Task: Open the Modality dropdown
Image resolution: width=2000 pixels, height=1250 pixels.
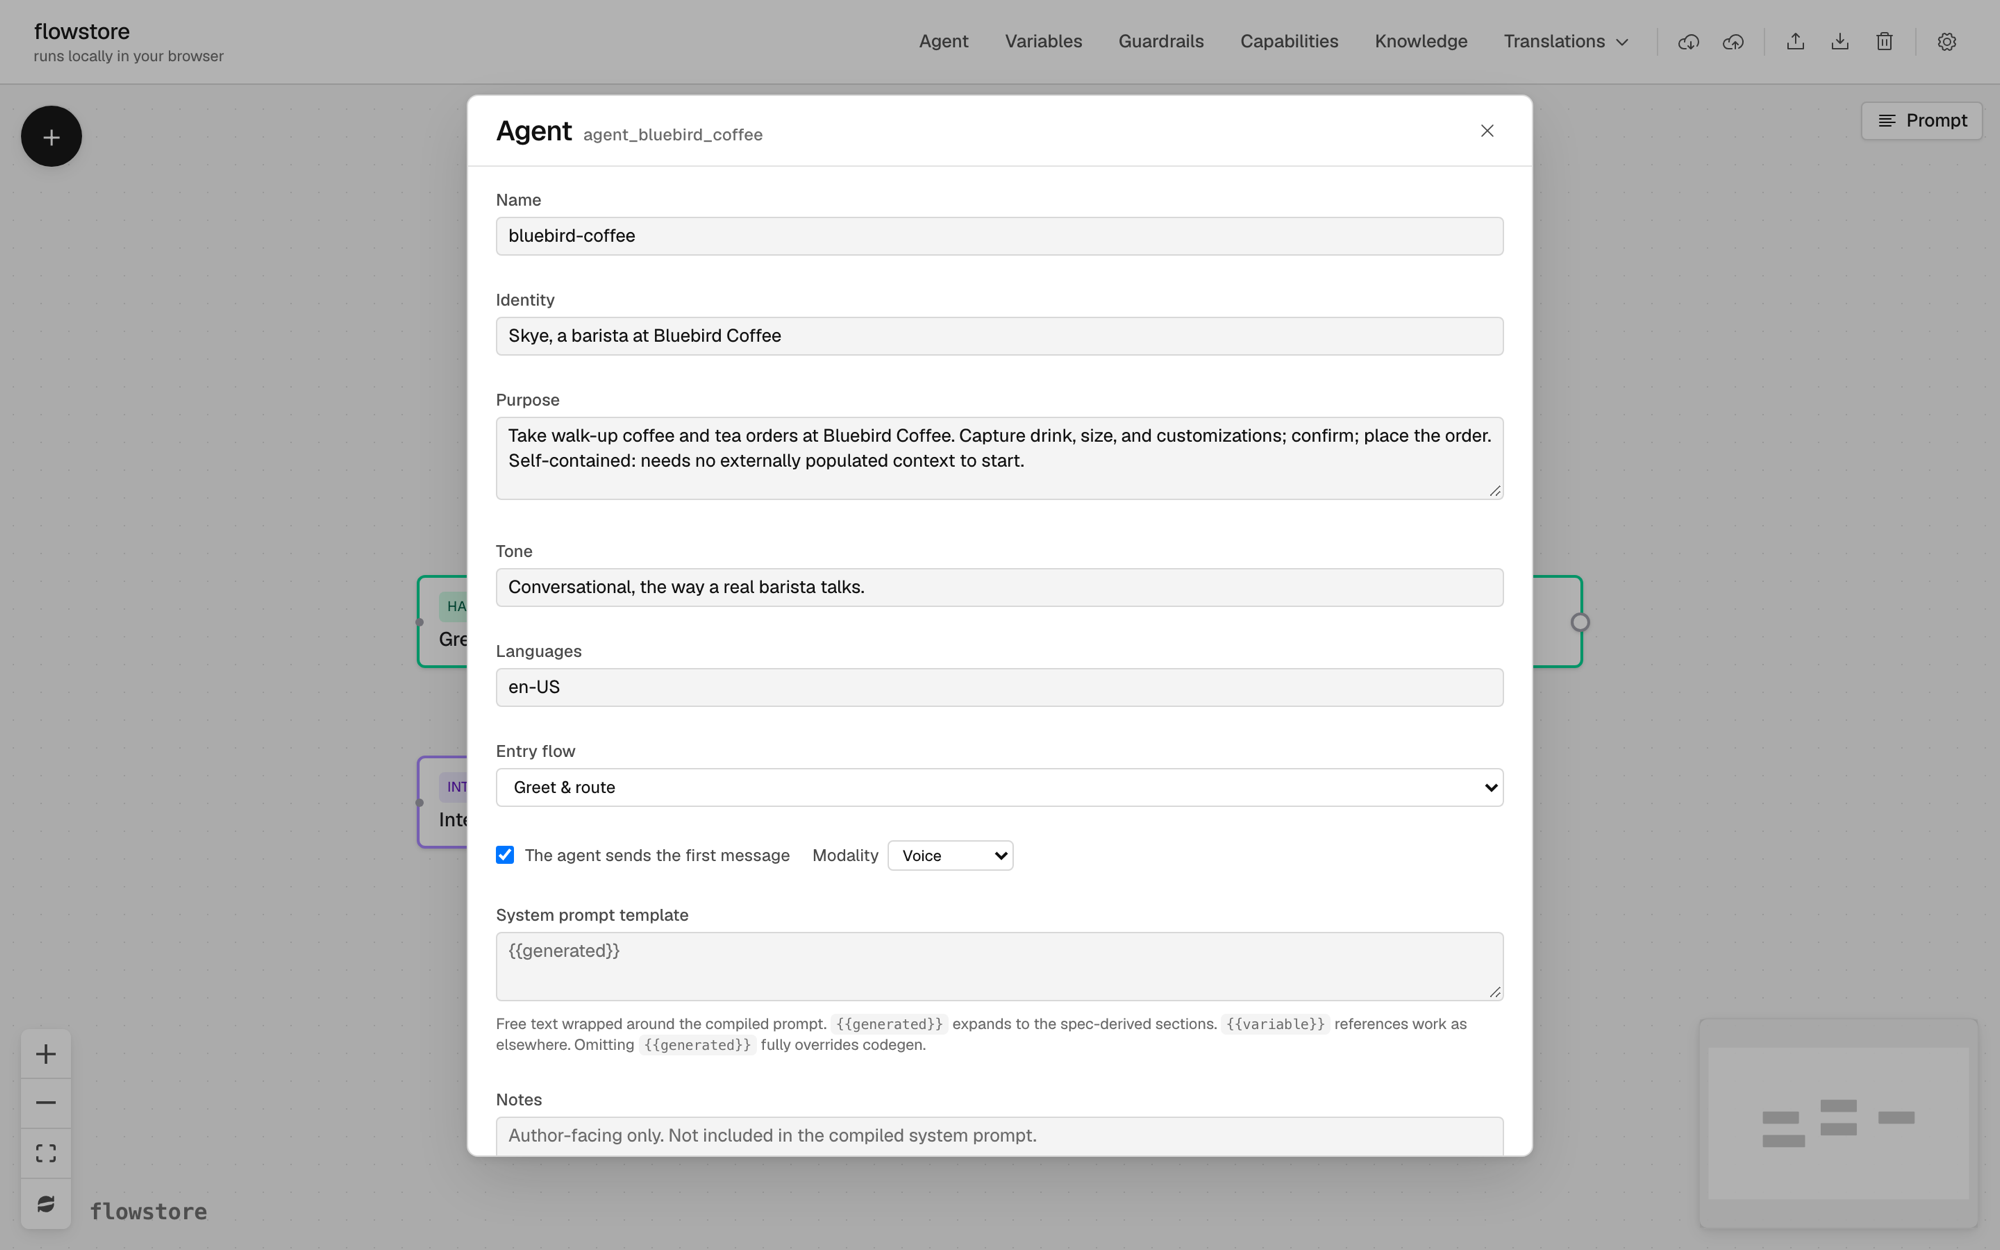Action: click(x=950, y=855)
